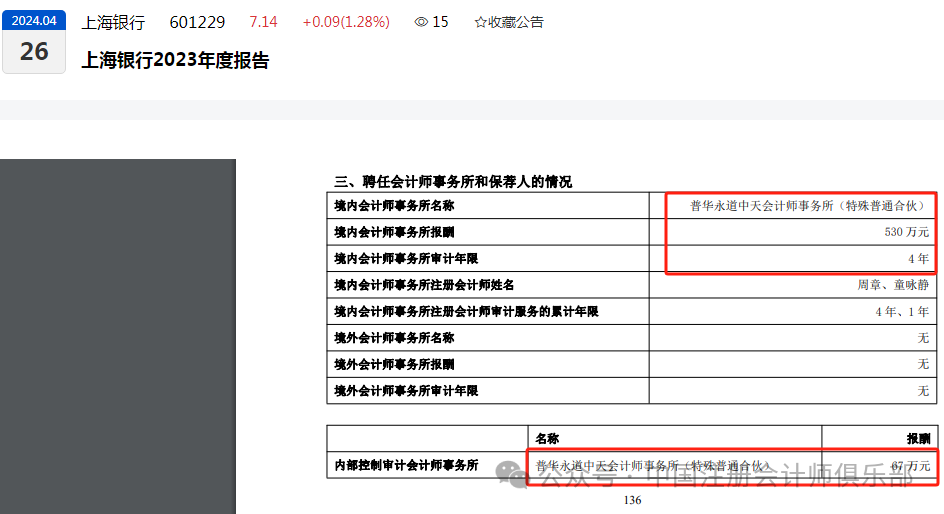Click the eye views icon
The image size is (944, 514).
click(x=421, y=22)
